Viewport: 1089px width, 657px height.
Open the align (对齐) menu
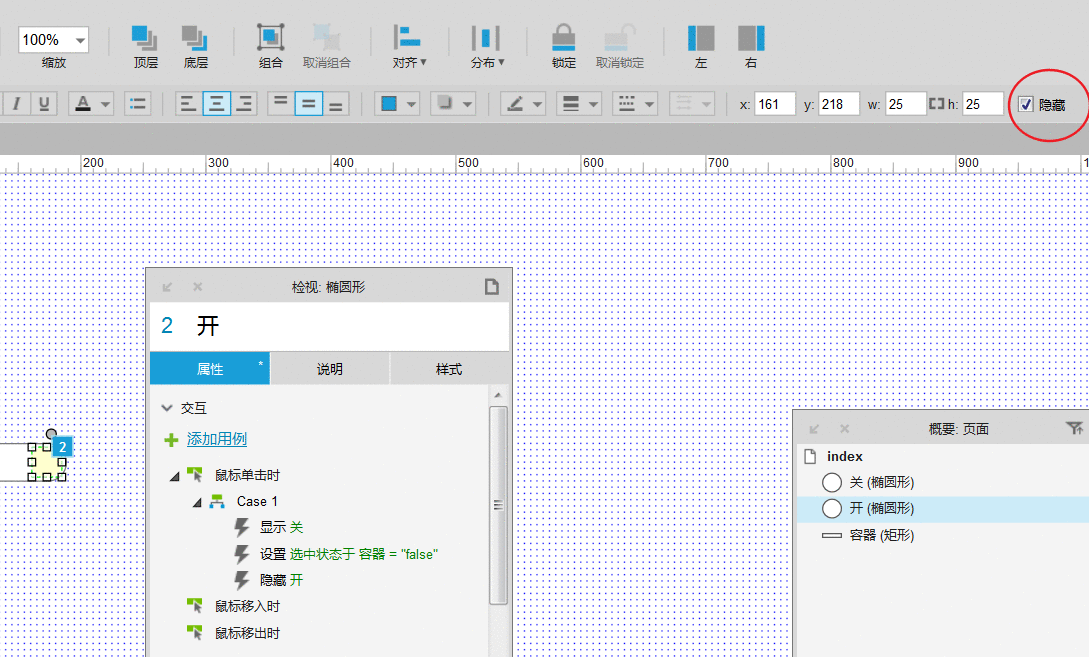(408, 47)
